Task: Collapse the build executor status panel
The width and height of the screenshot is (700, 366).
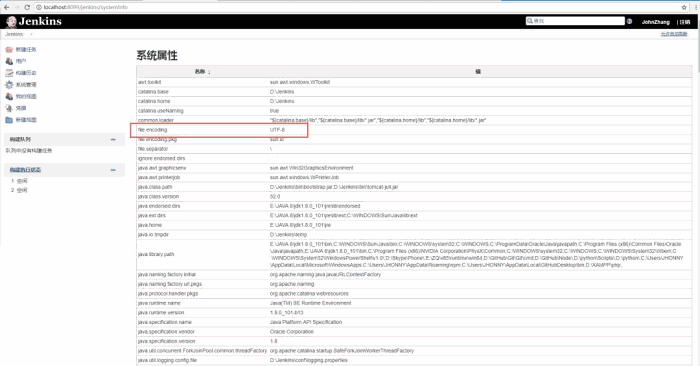Action: click(113, 170)
